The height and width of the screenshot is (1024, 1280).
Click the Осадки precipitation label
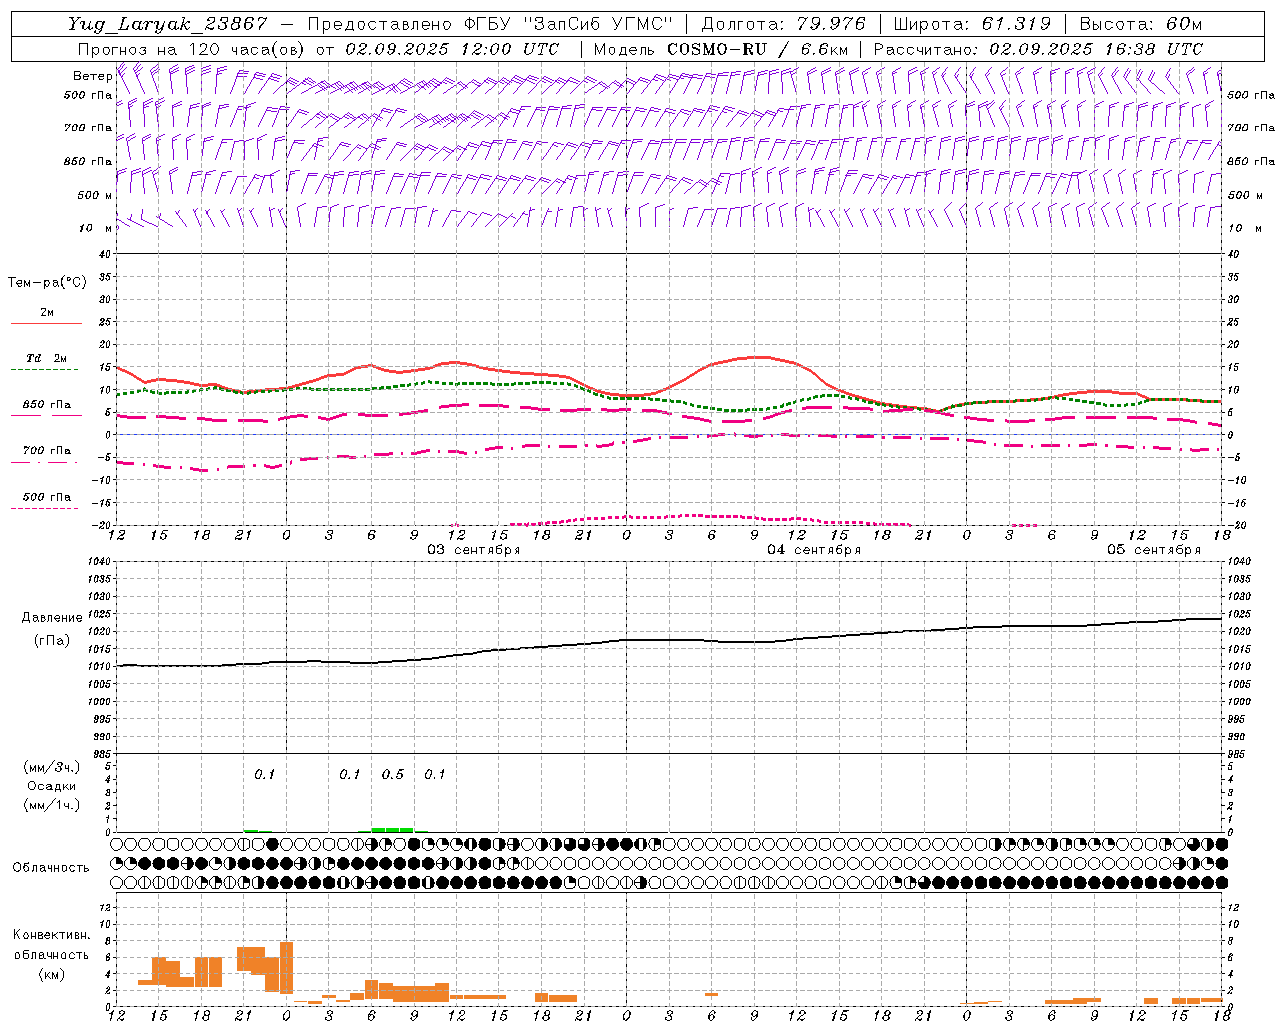coord(52,786)
